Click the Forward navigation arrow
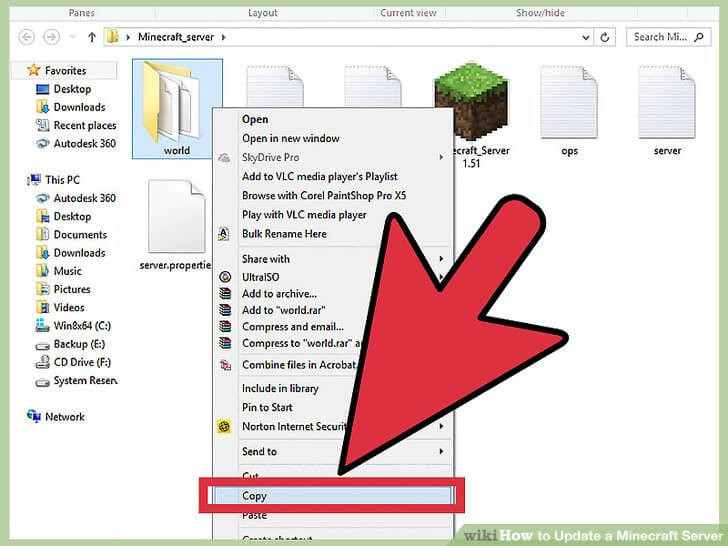 [x=52, y=37]
